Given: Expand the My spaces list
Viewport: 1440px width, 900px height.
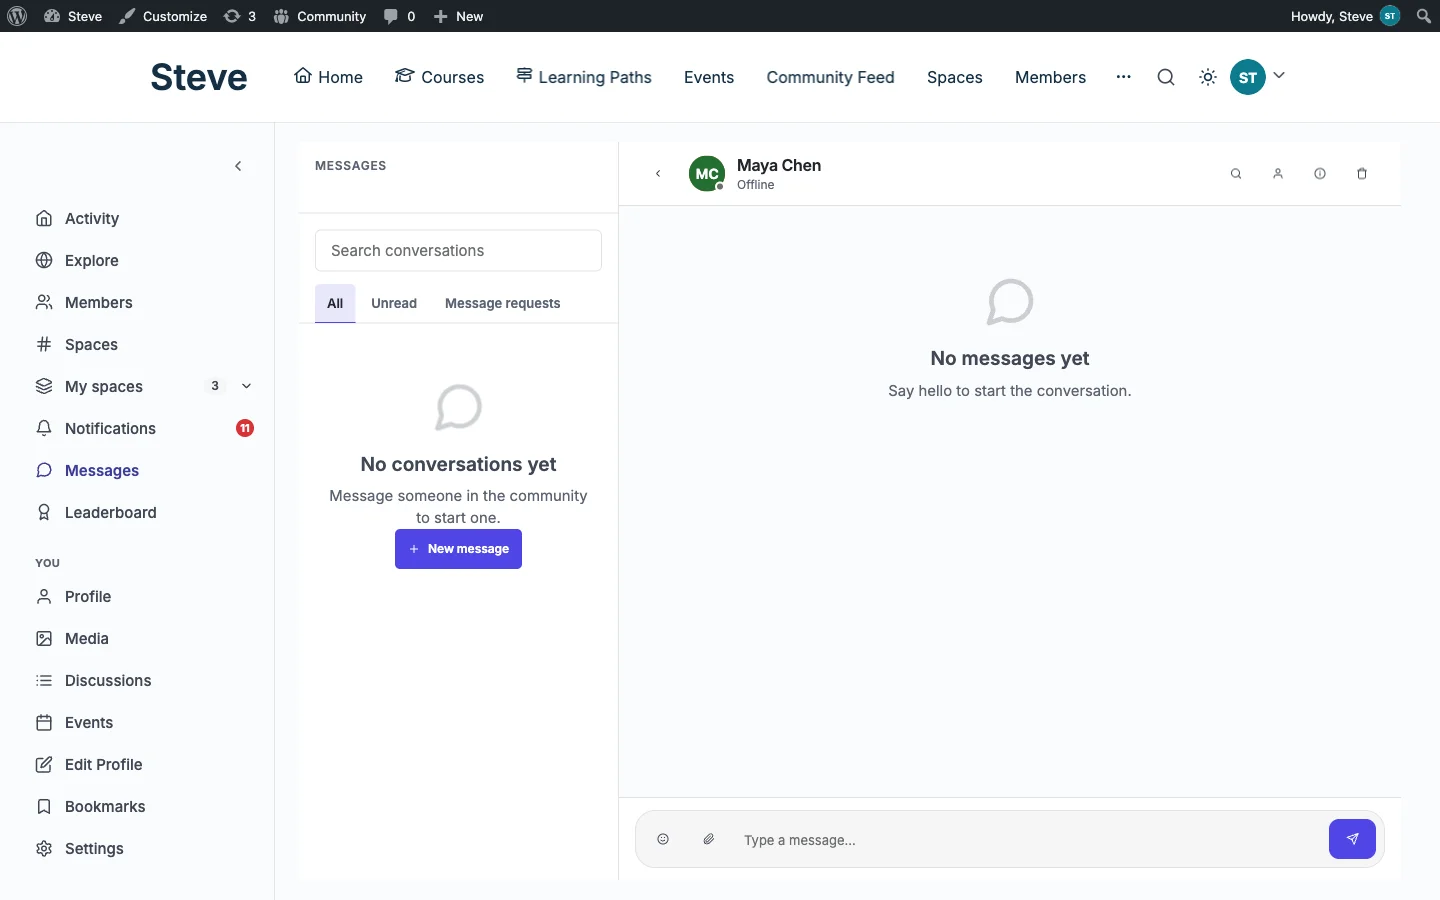Looking at the screenshot, I should click(x=246, y=386).
